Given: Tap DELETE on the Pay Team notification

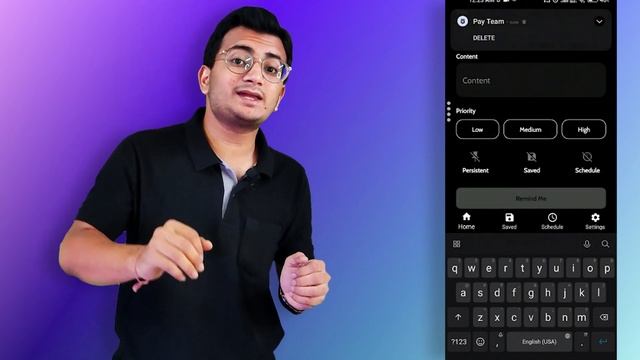Looking at the screenshot, I should pos(484,38).
